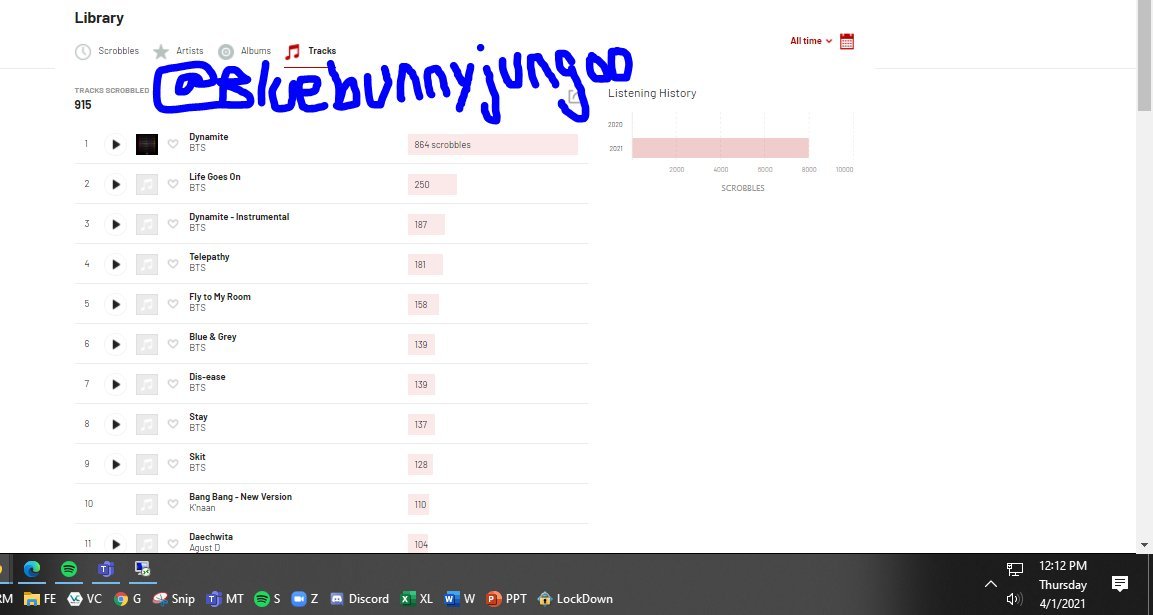Open K'naan artist link
Viewport: 1153px width, 615px height.
click(x=202, y=508)
